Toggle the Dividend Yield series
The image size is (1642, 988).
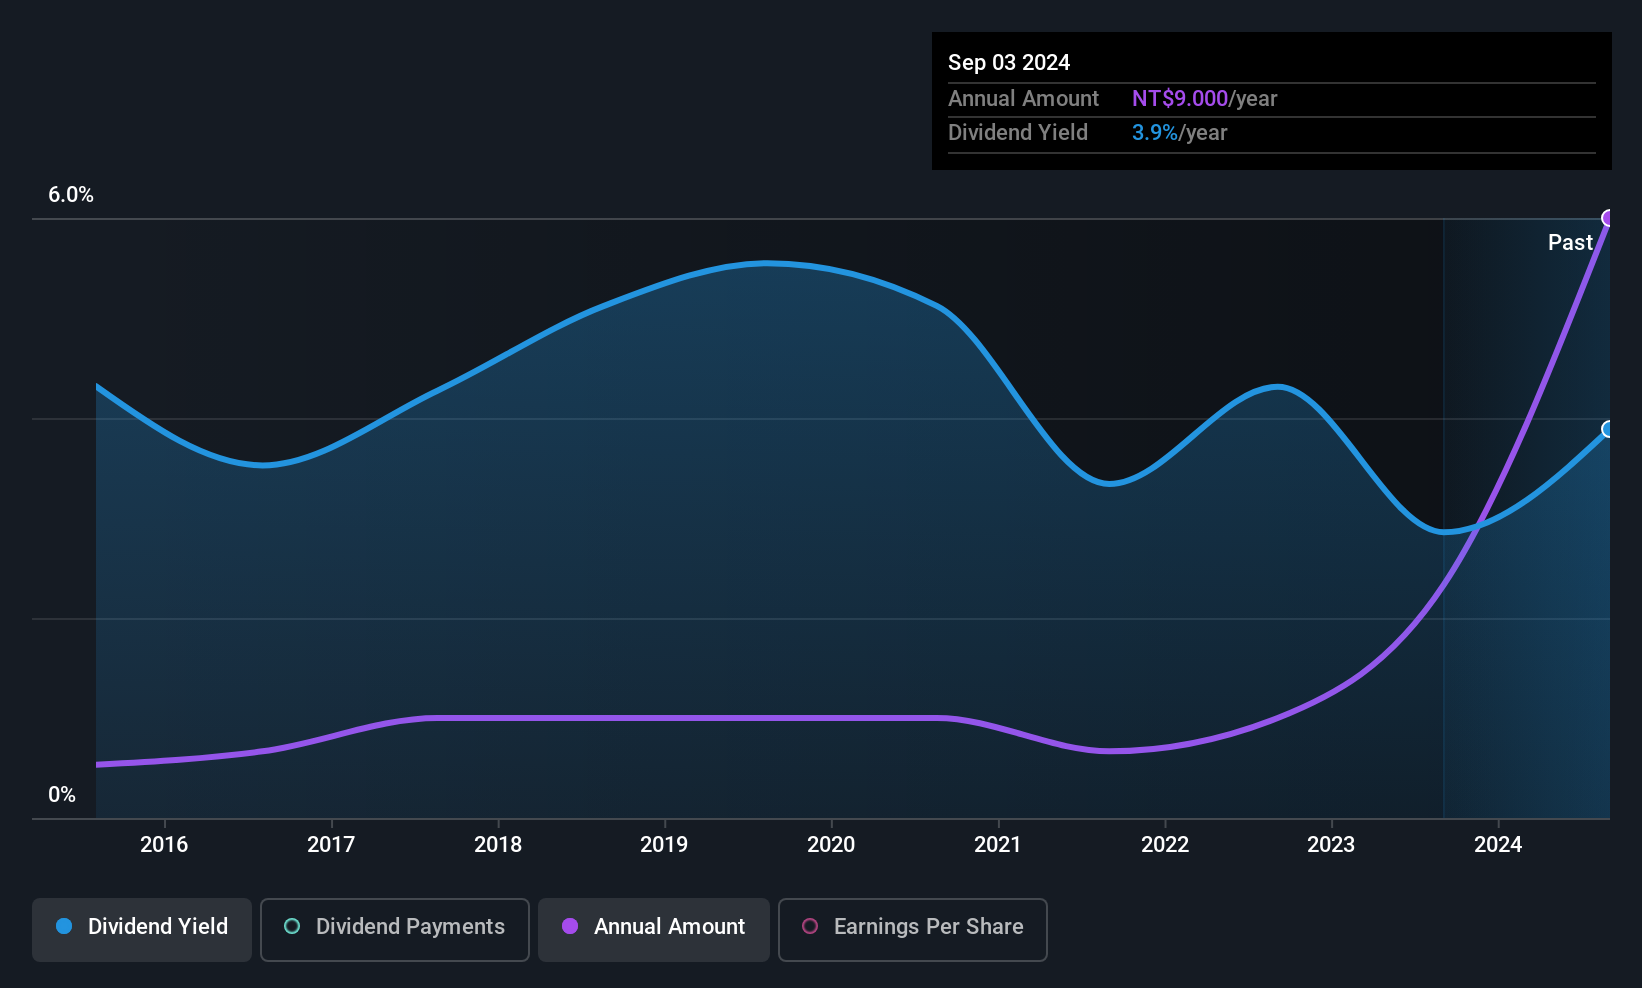pos(141,929)
